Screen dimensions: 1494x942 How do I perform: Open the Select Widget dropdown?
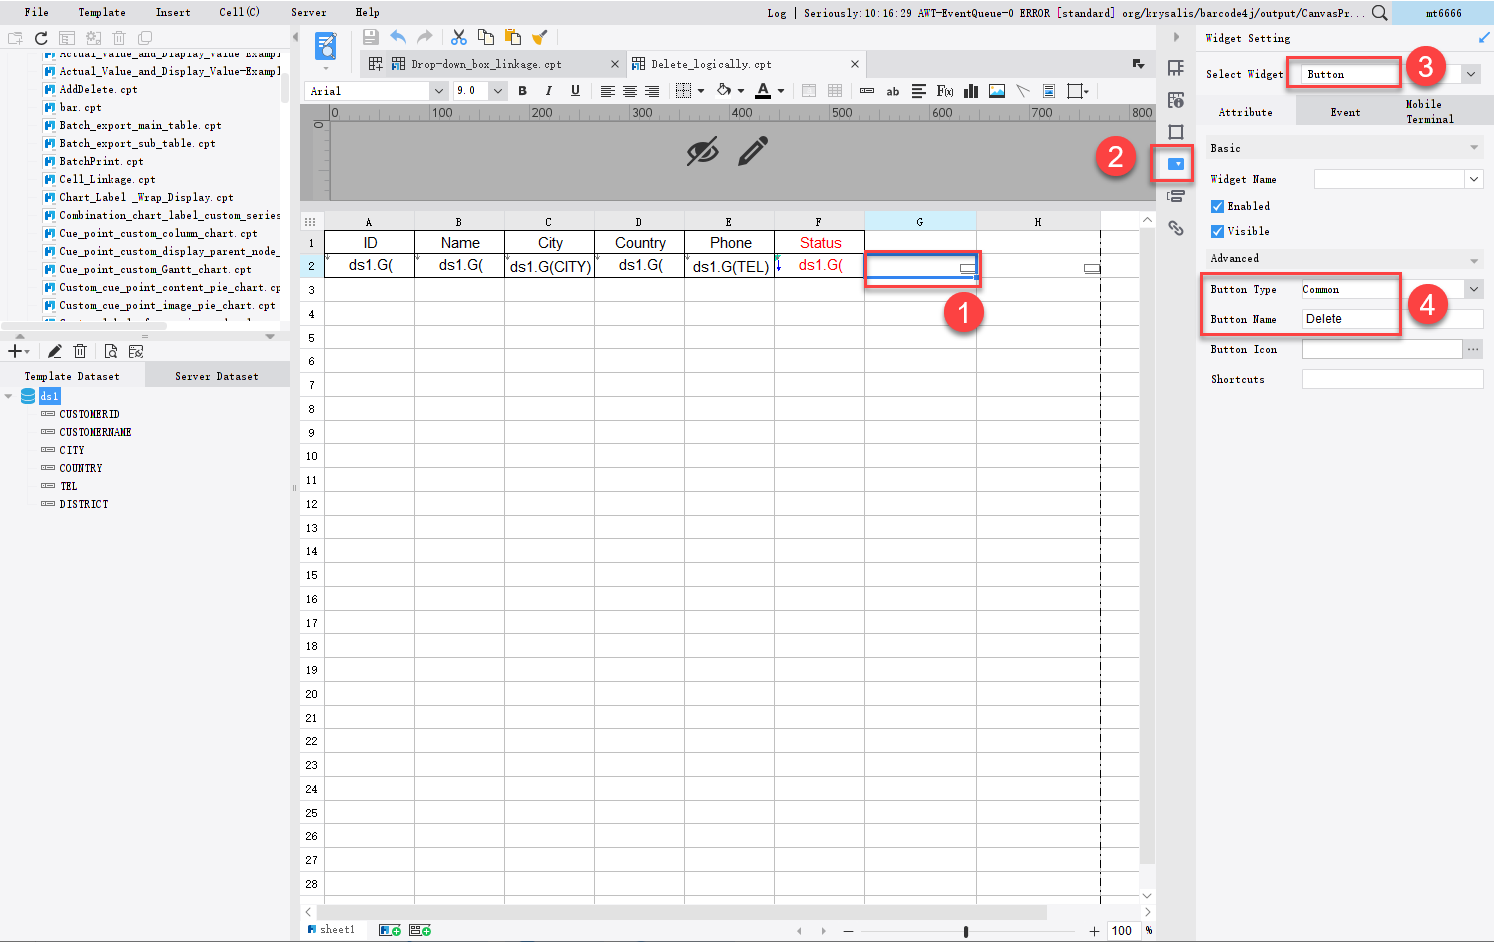click(1470, 73)
